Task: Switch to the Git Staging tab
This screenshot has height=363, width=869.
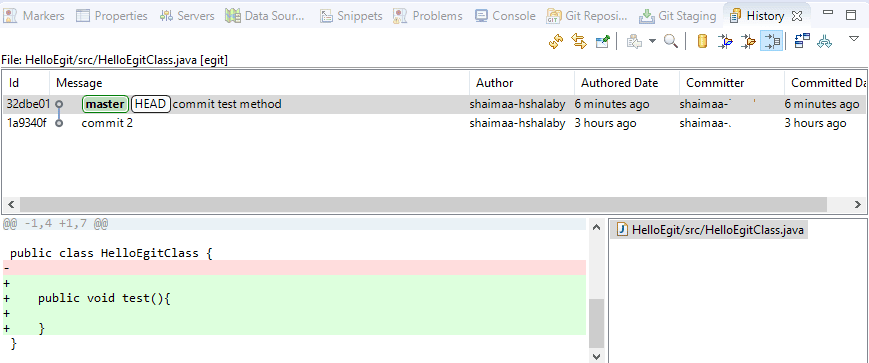Action: [677, 16]
